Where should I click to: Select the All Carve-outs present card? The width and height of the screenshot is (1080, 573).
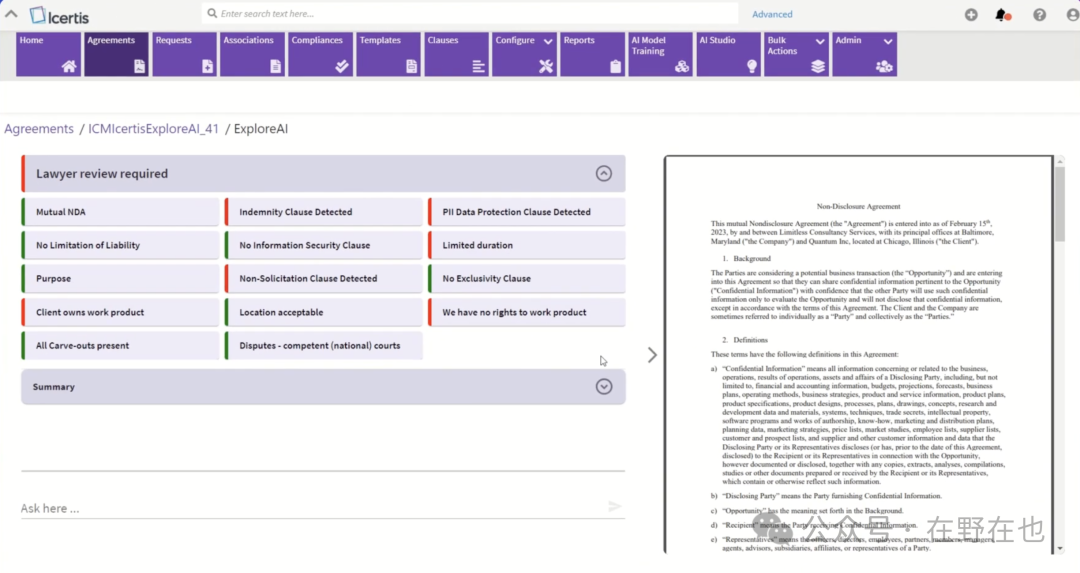121,346
